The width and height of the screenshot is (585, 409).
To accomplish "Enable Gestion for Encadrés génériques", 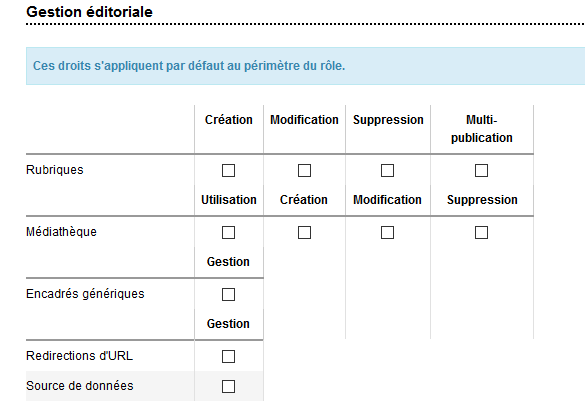I will (228, 294).
